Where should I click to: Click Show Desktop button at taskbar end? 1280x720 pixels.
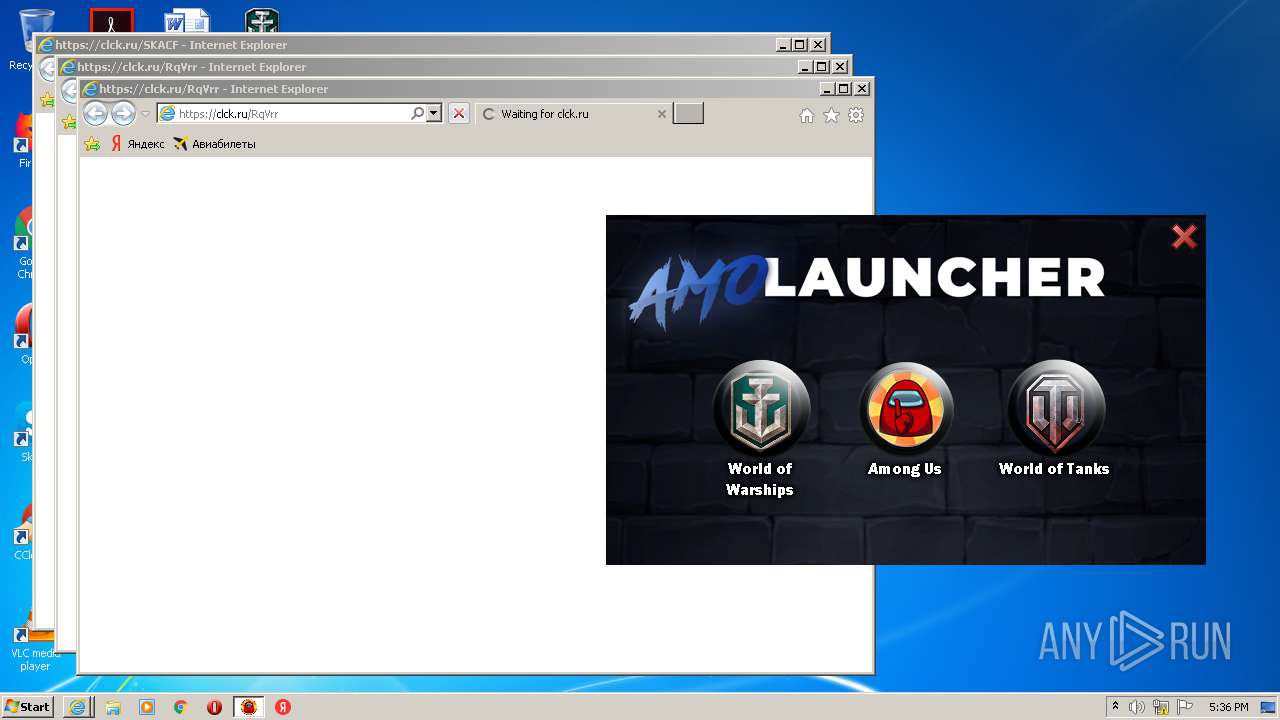pyautogui.click(x=1270, y=707)
